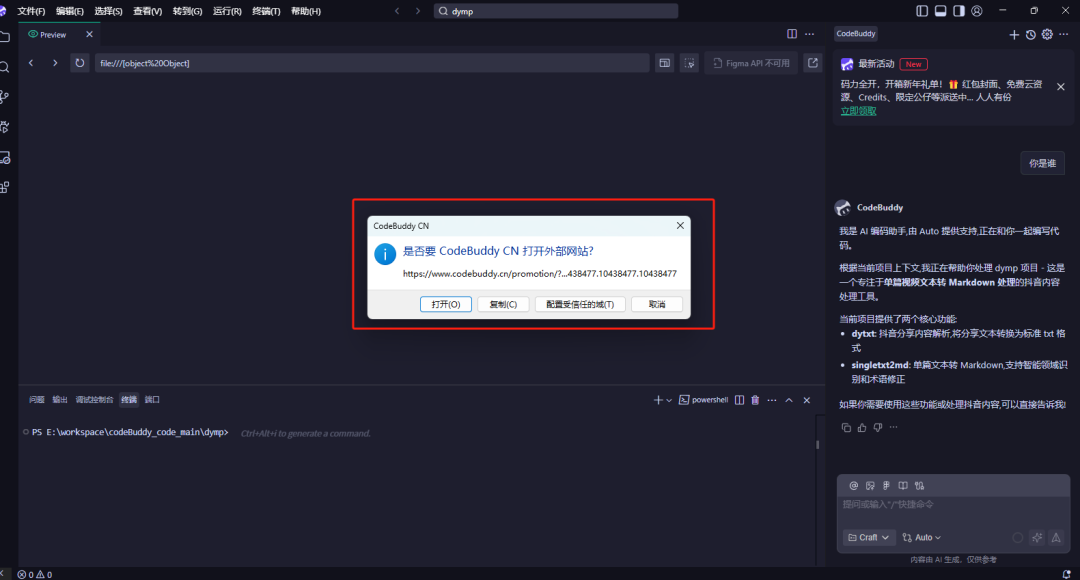
Task: Reload the Preview page
Action: click(80, 63)
